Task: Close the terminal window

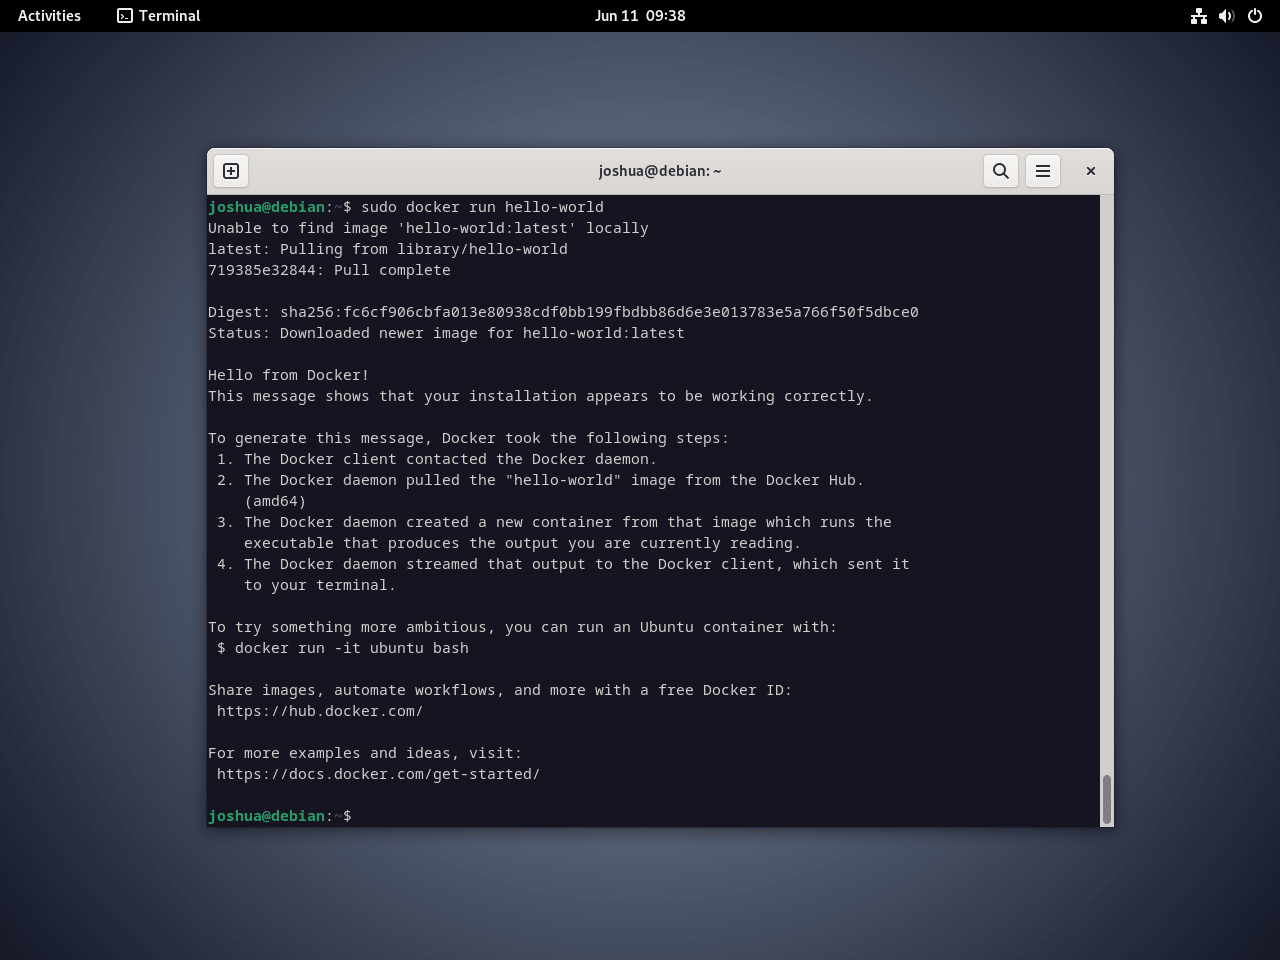Action: coord(1091,171)
